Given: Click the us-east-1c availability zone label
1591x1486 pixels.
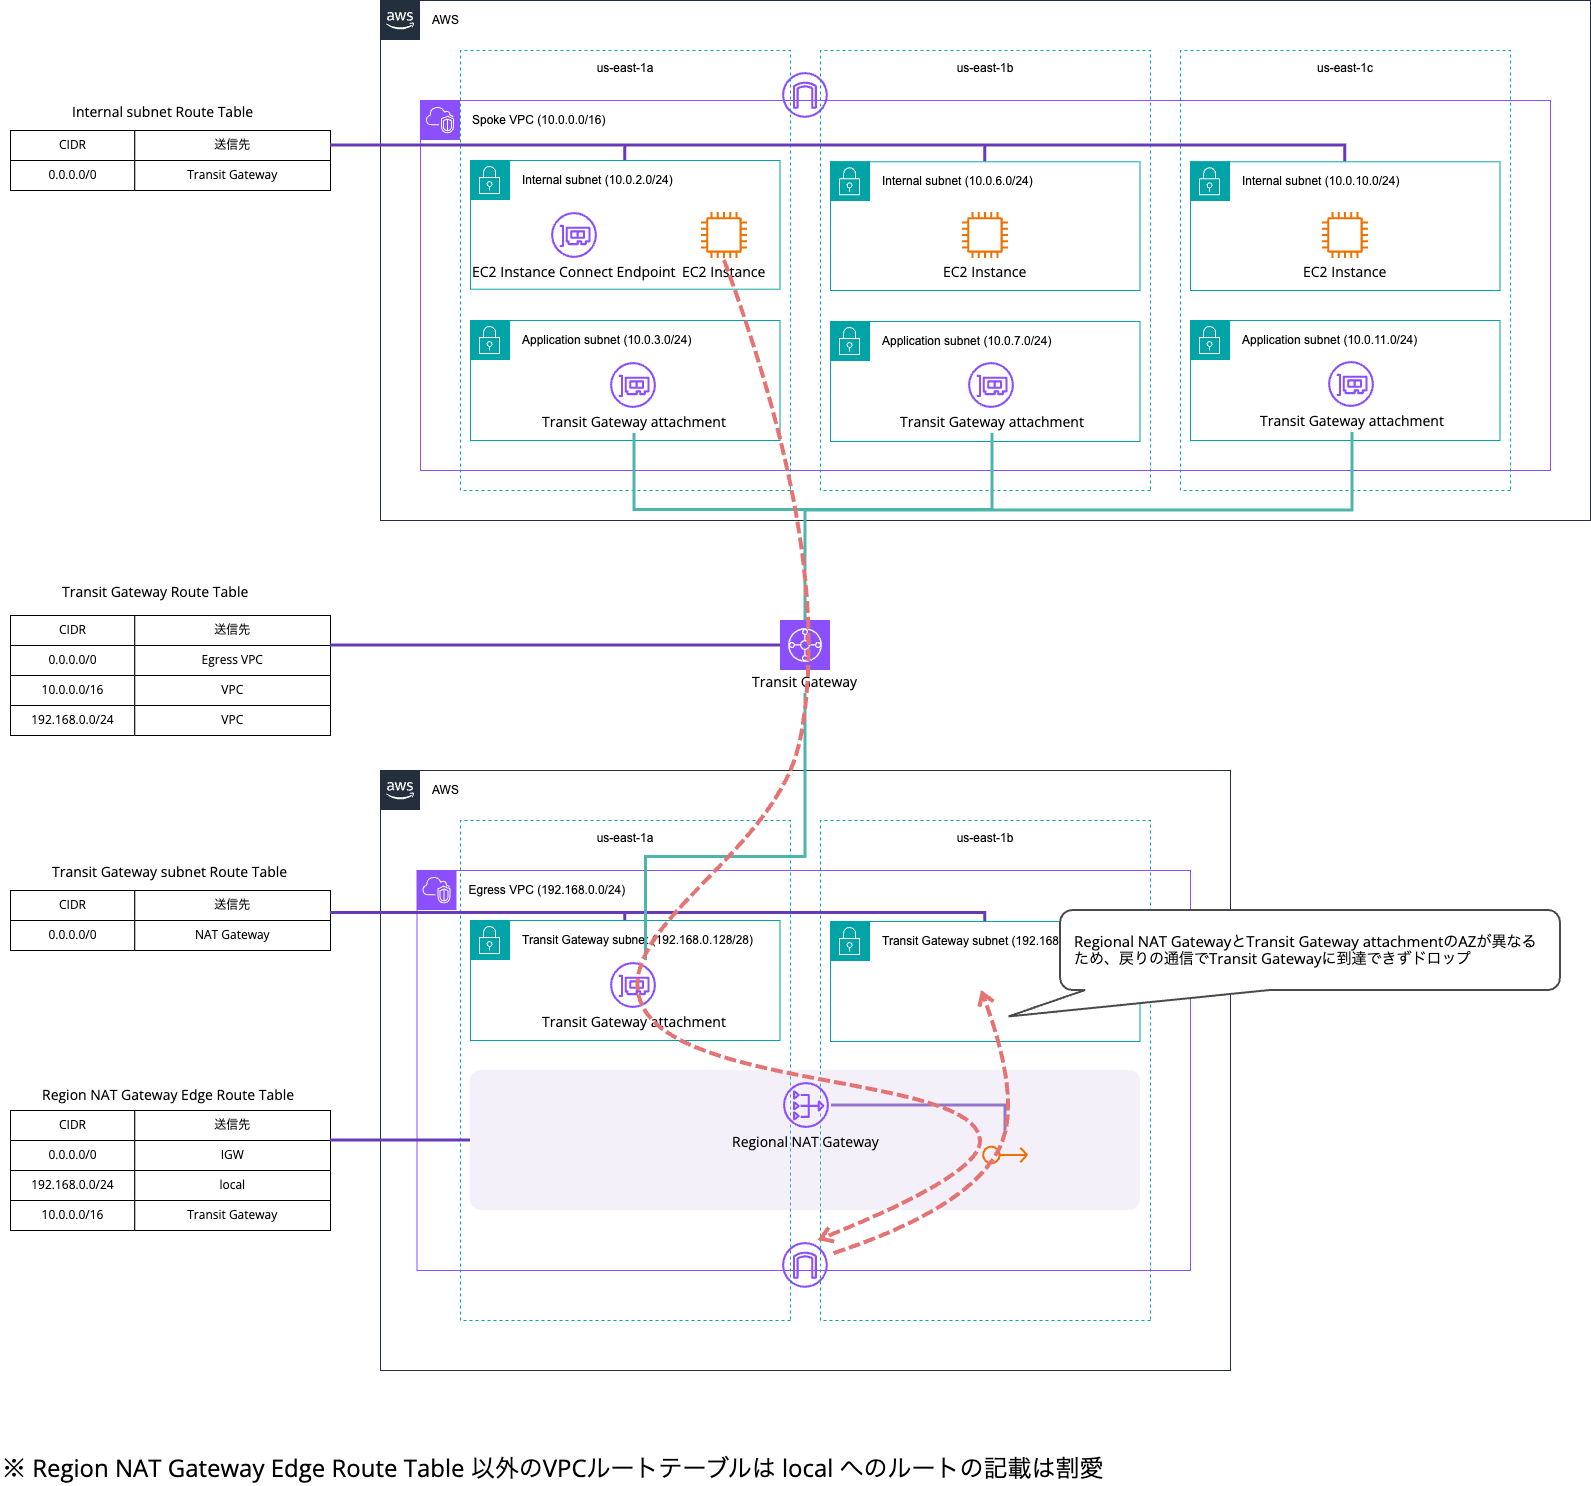Looking at the screenshot, I should 1345,68.
